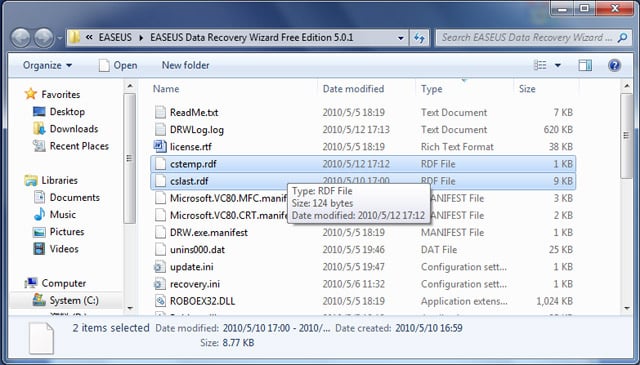The height and width of the screenshot is (365, 640).
Task: Sort by the Size column header
Action: (x=527, y=89)
